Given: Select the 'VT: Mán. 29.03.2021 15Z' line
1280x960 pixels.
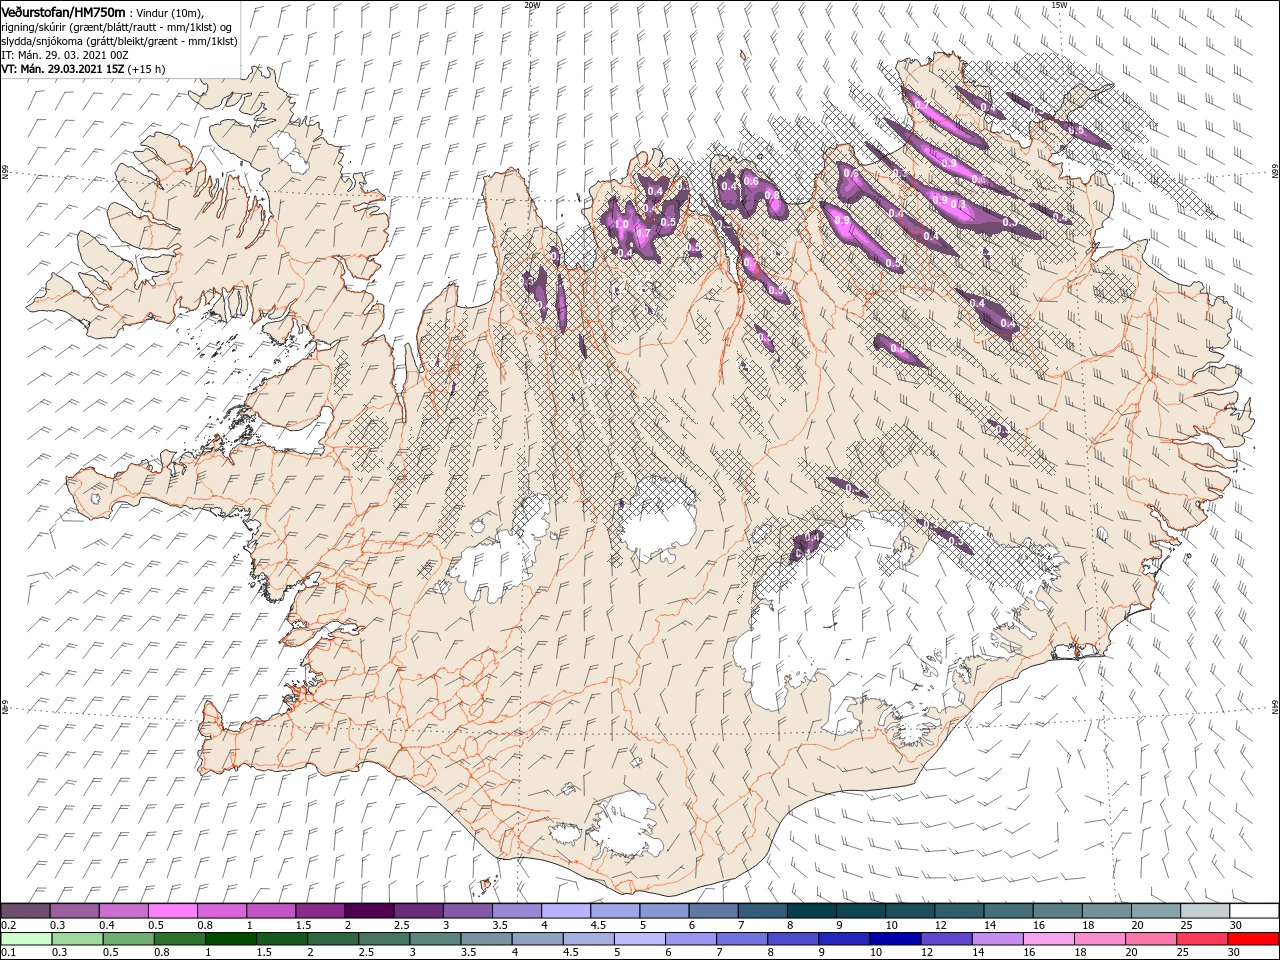Looking at the screenshot, I should (x=63, y=69).
